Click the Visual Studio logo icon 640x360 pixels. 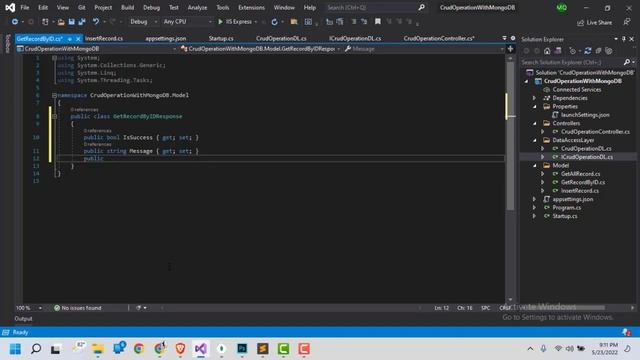tap(10, 7)
